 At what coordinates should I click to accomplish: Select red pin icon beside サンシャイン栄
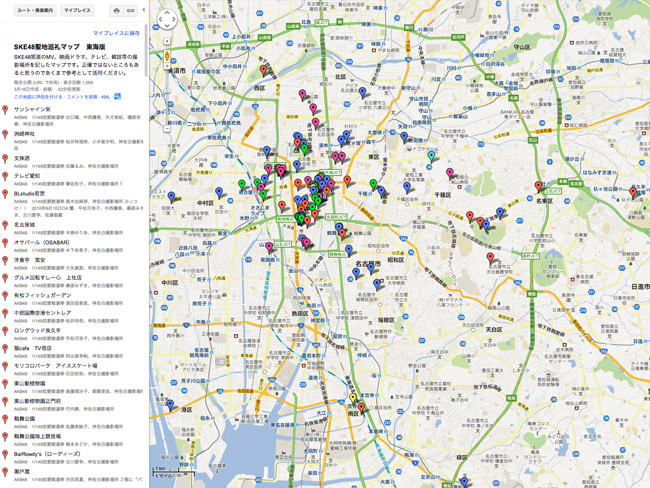[5, 110]
